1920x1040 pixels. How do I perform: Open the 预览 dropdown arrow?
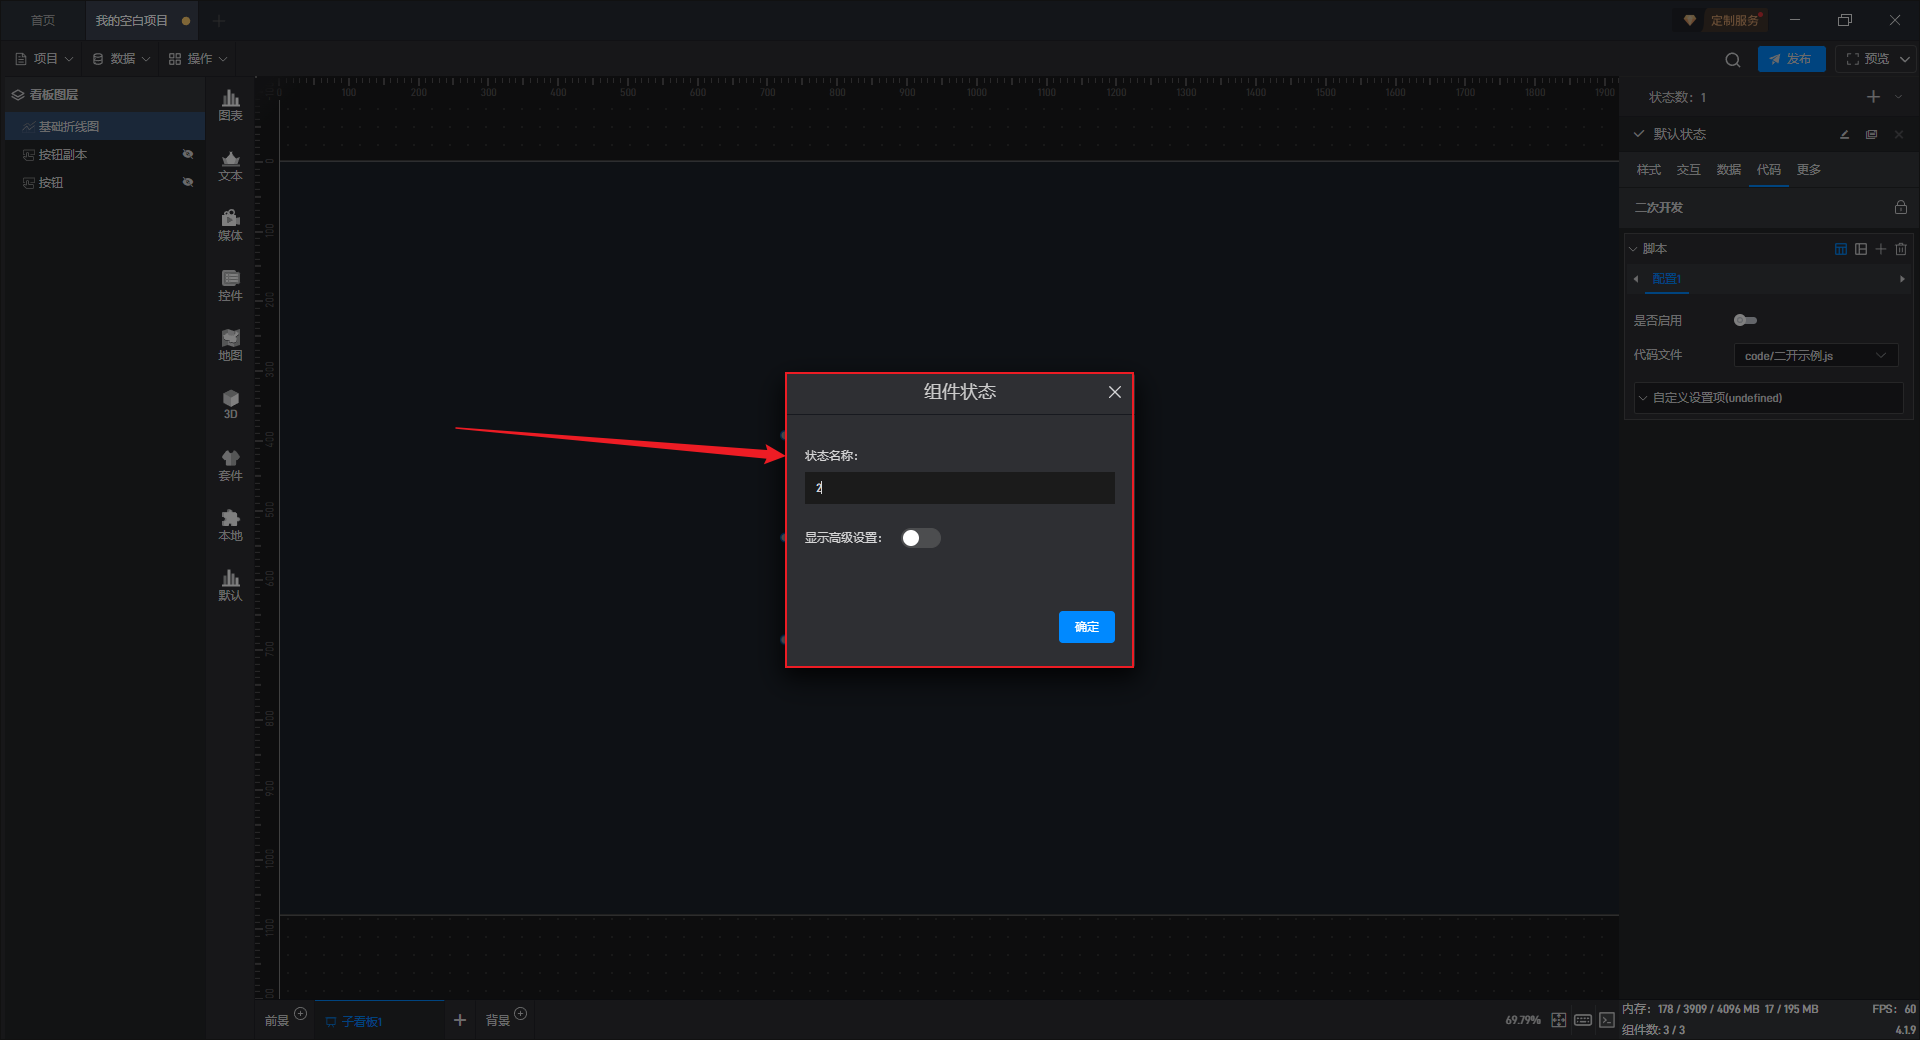[x=1905, y=59]
